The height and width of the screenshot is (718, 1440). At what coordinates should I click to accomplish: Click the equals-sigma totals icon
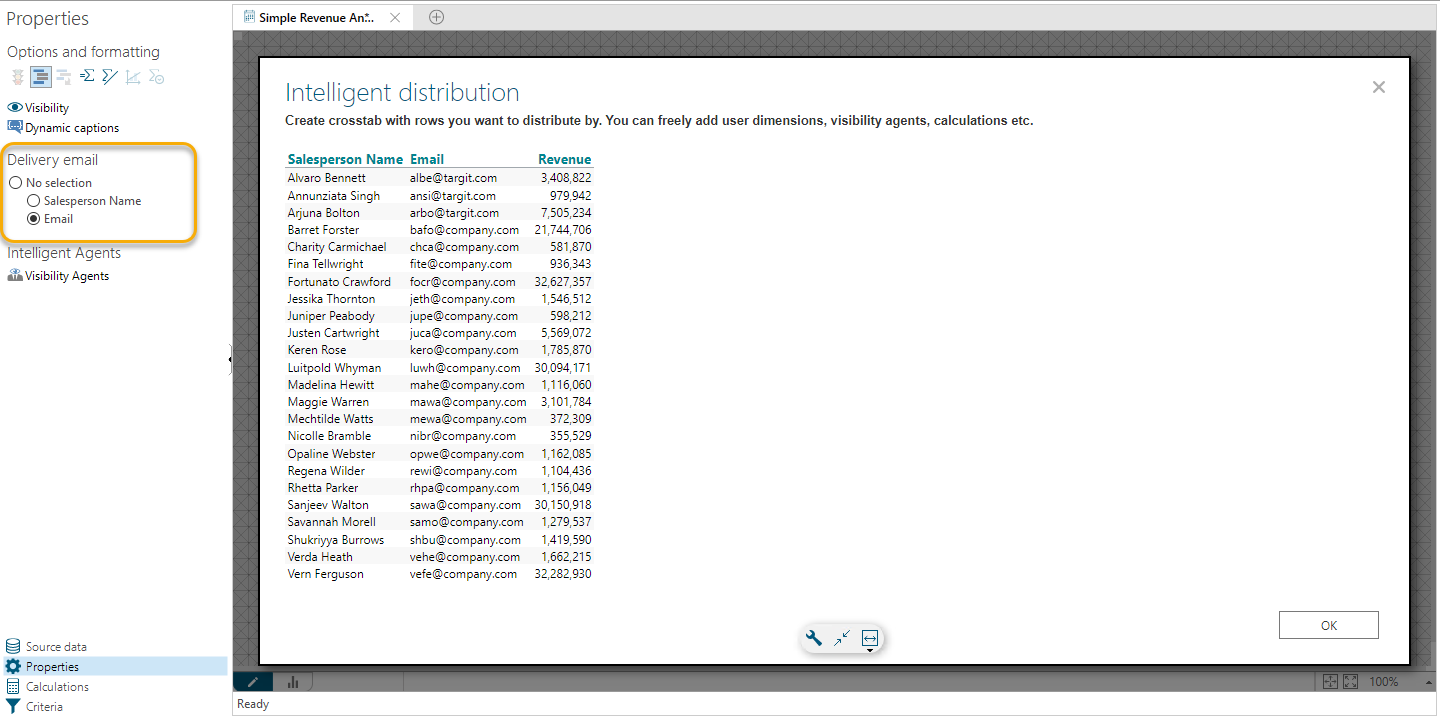pyautogui.click(x=87, y=77)
